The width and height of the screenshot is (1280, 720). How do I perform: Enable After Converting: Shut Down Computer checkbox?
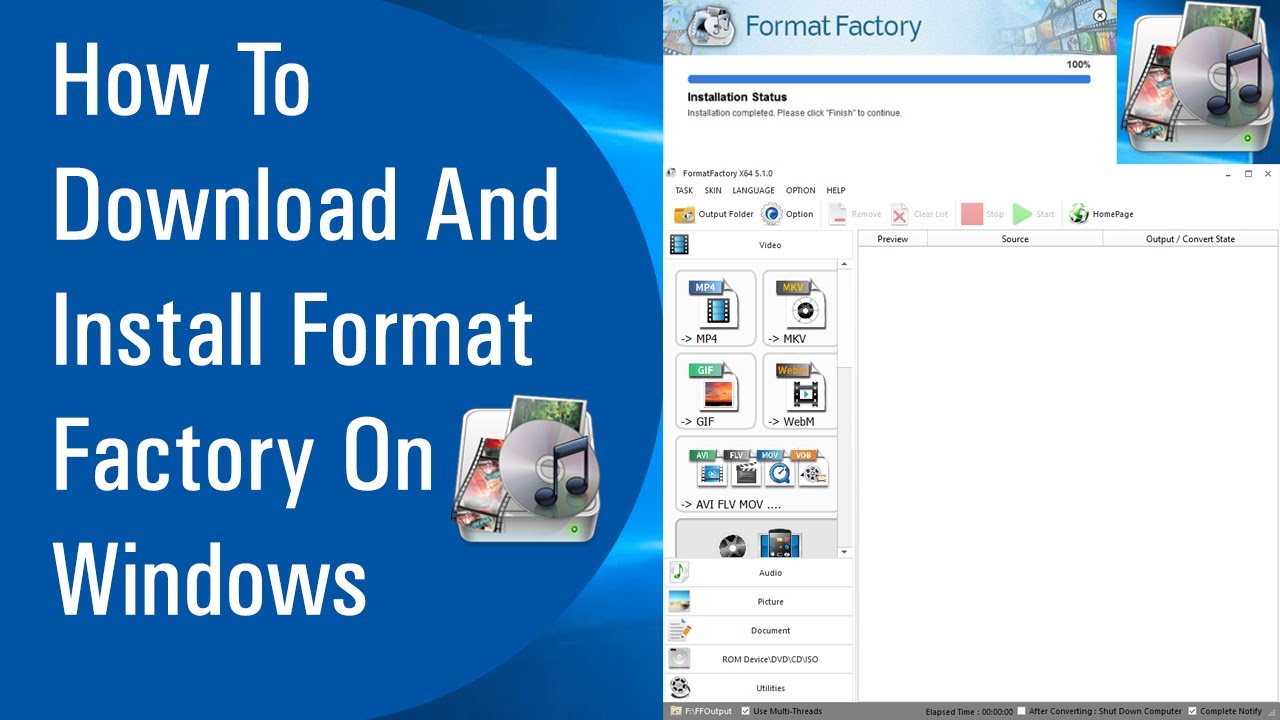pos(1021,711)
